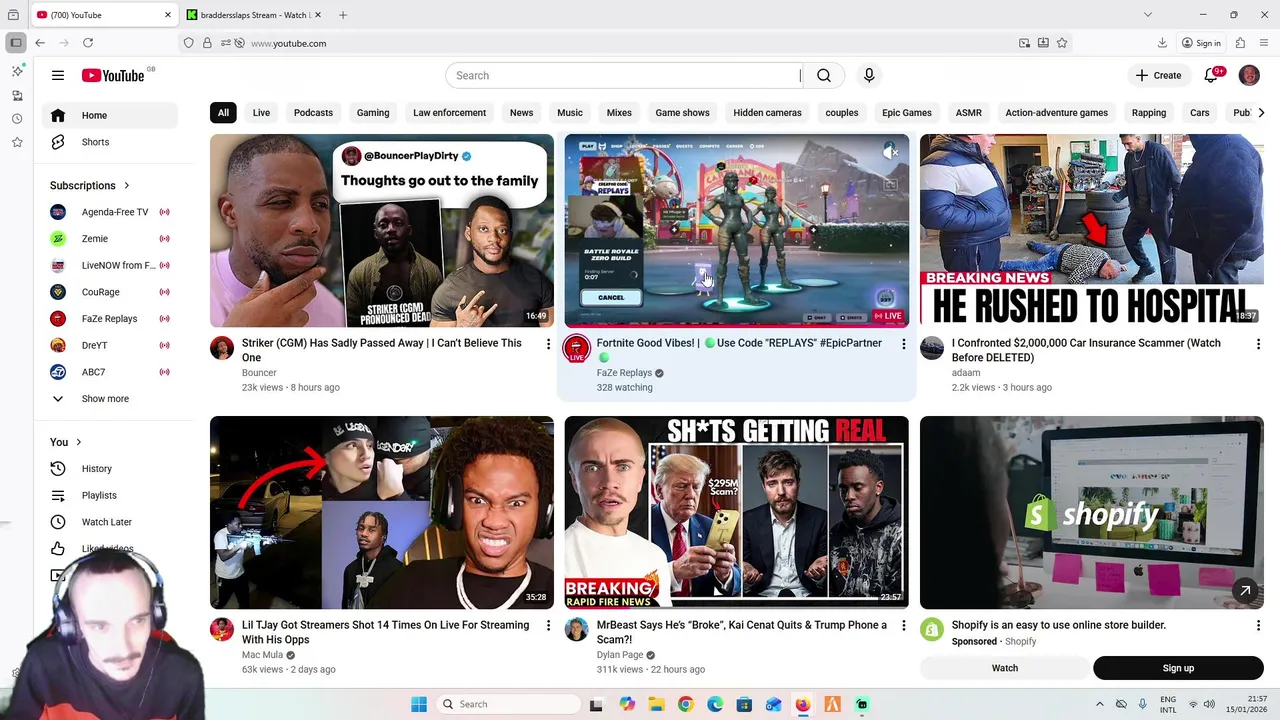Select the Music filter chip
1280x720 pixels.
[570, 113]
